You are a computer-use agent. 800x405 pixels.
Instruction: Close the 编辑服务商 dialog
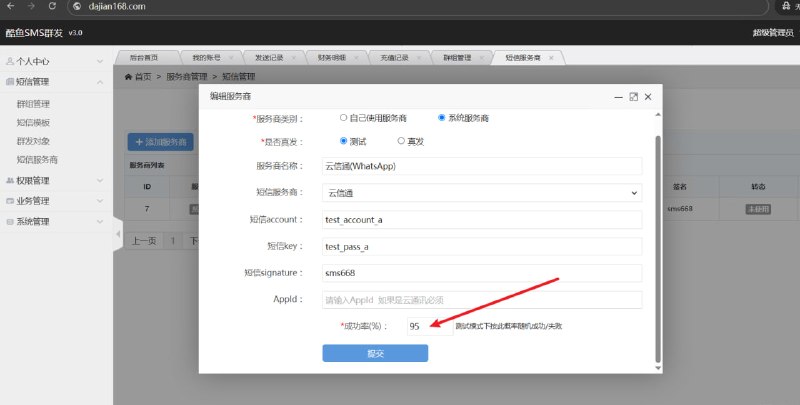[648, 97]
